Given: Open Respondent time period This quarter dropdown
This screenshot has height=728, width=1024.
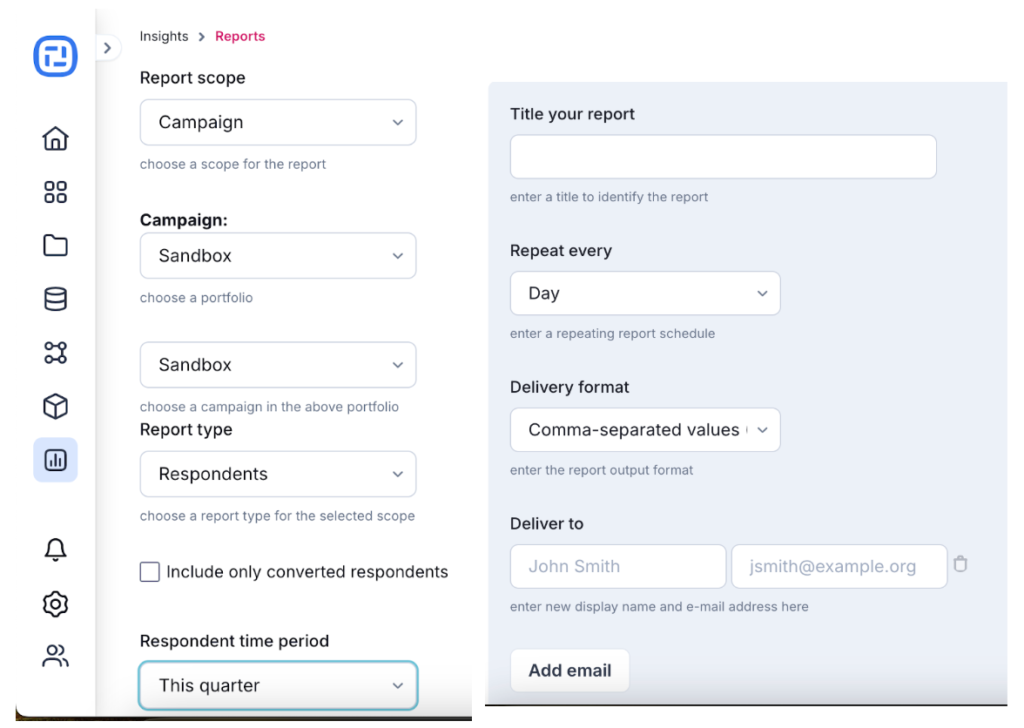Looking at the screenshot, I should 278,686.
